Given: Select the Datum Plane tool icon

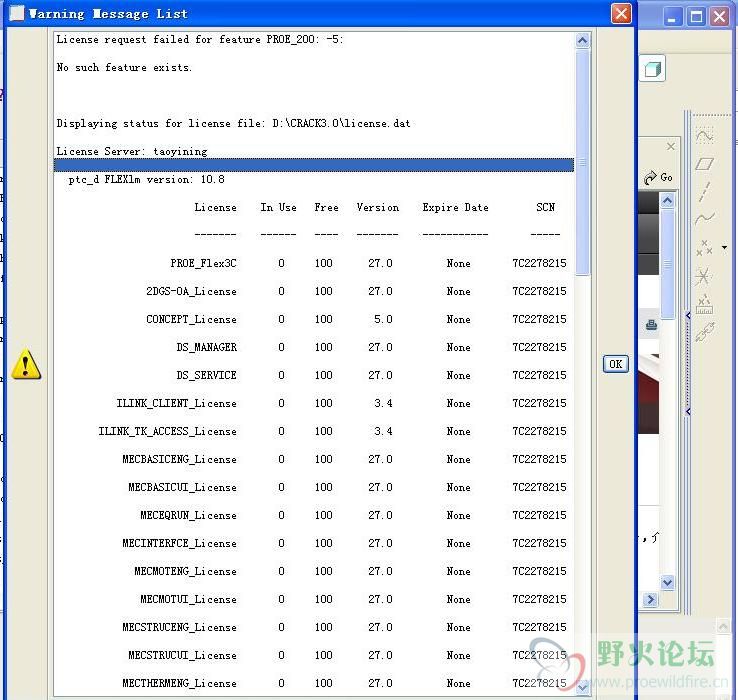Looking at the screenshot, I should (705, 164).
